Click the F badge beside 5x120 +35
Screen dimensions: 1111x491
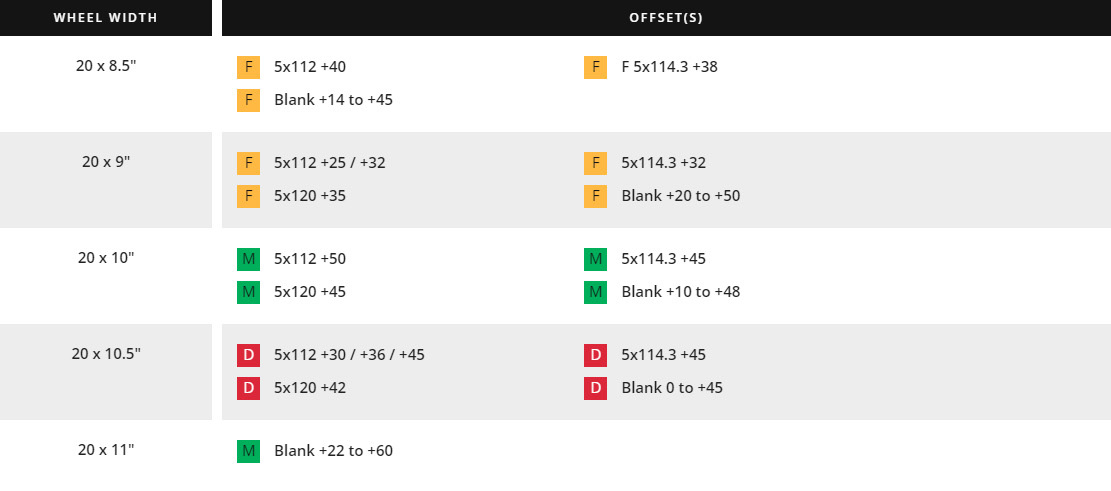248,196
